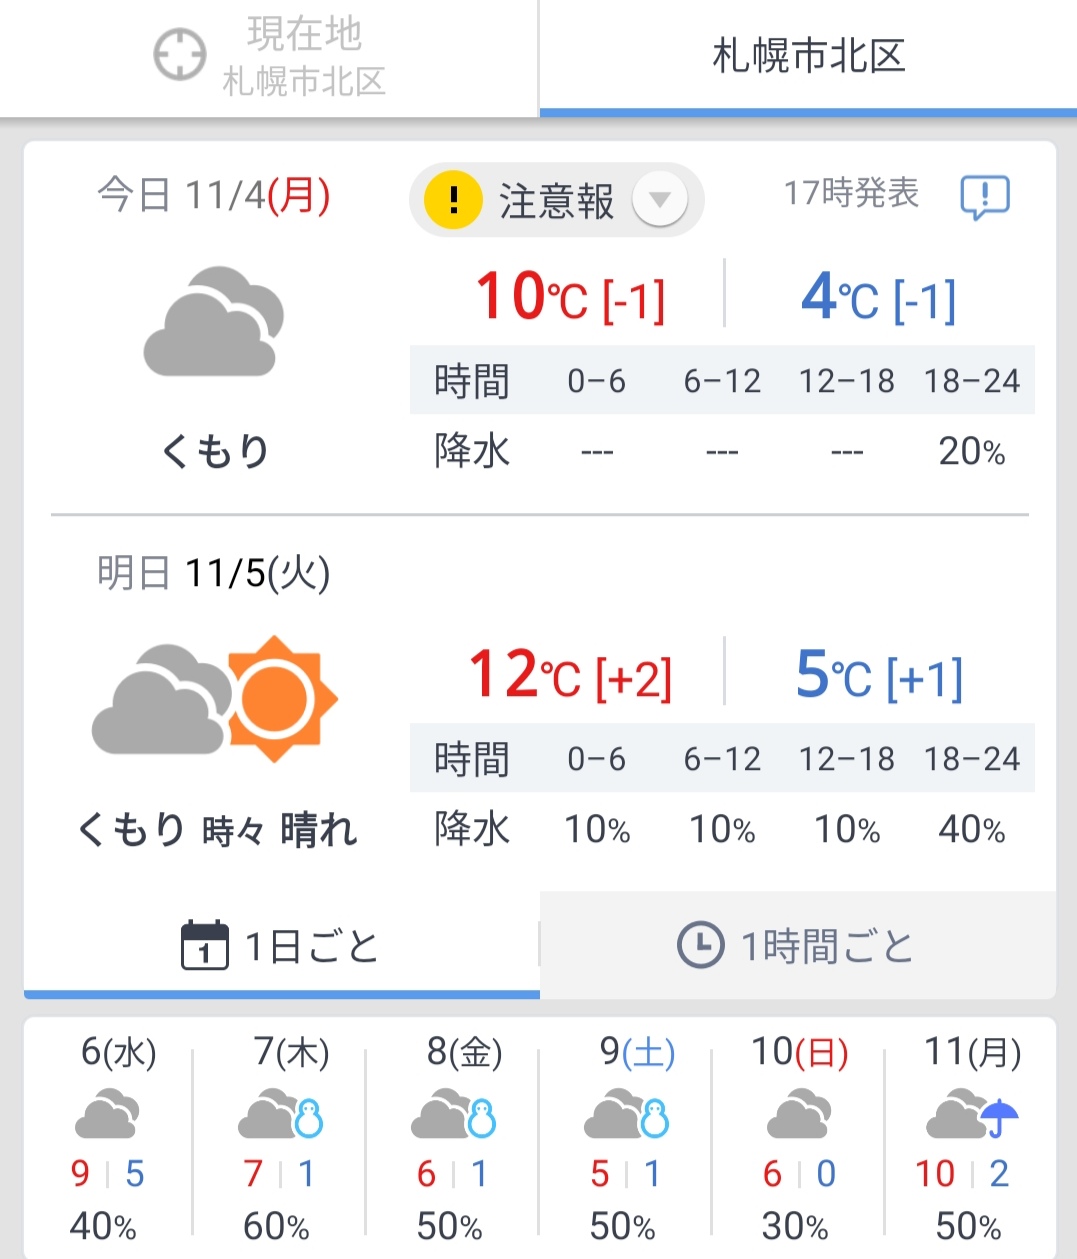Tap the current location crosshair icon

pos(180,55)
